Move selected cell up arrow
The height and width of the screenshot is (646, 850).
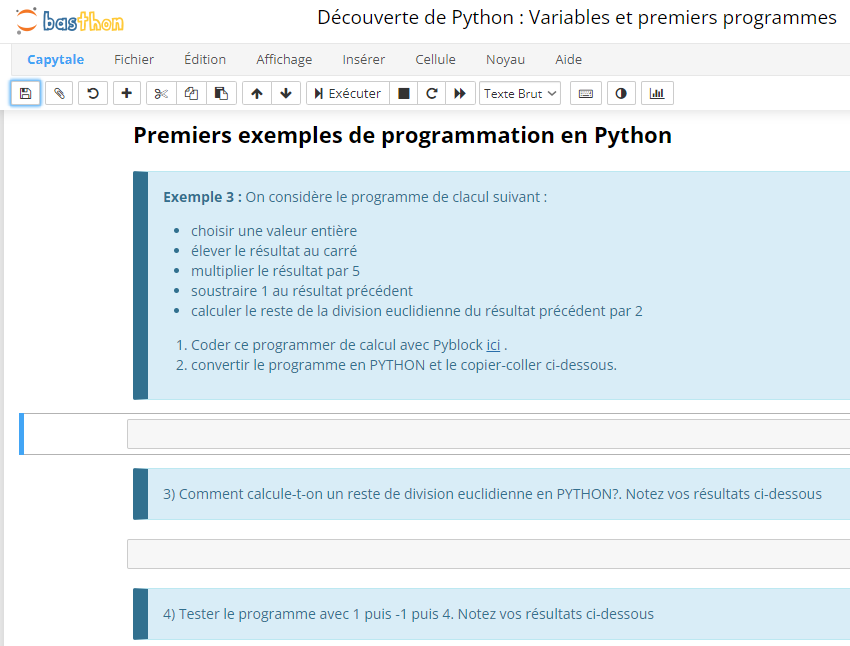[257, 93]
